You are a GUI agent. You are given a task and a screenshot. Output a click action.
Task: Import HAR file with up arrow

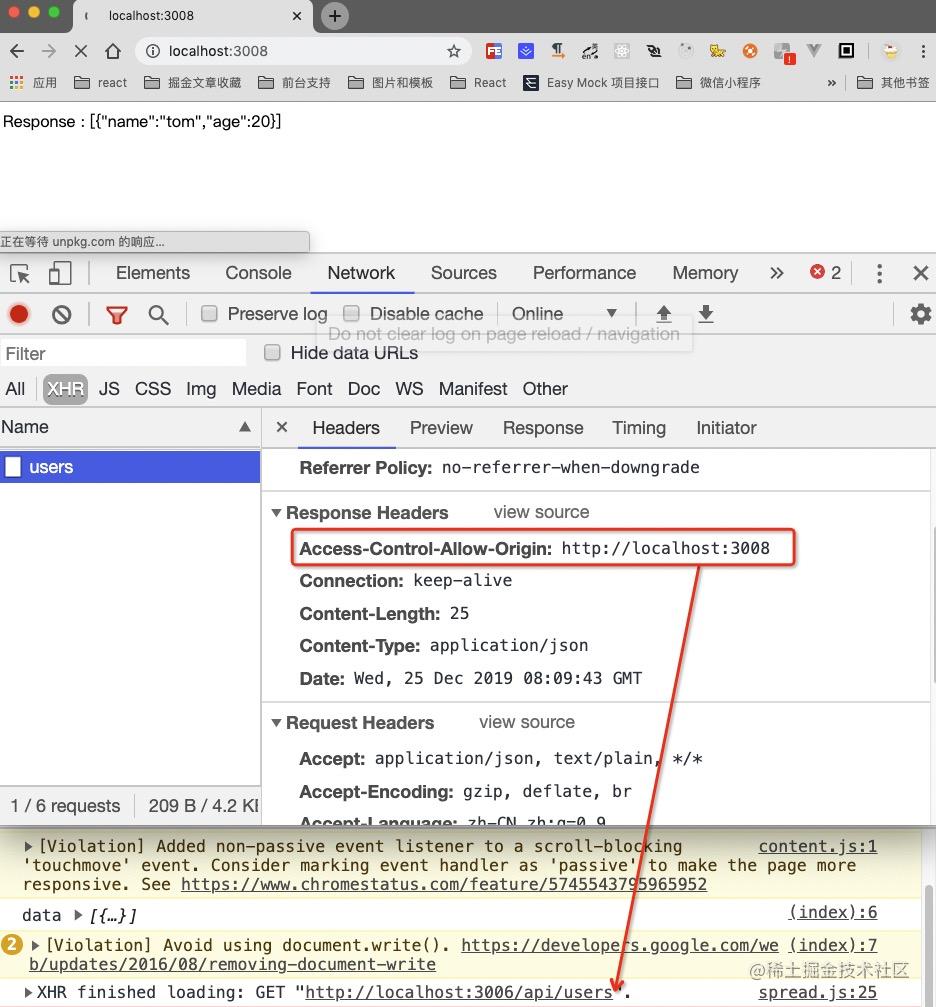[x=664, y=314]
